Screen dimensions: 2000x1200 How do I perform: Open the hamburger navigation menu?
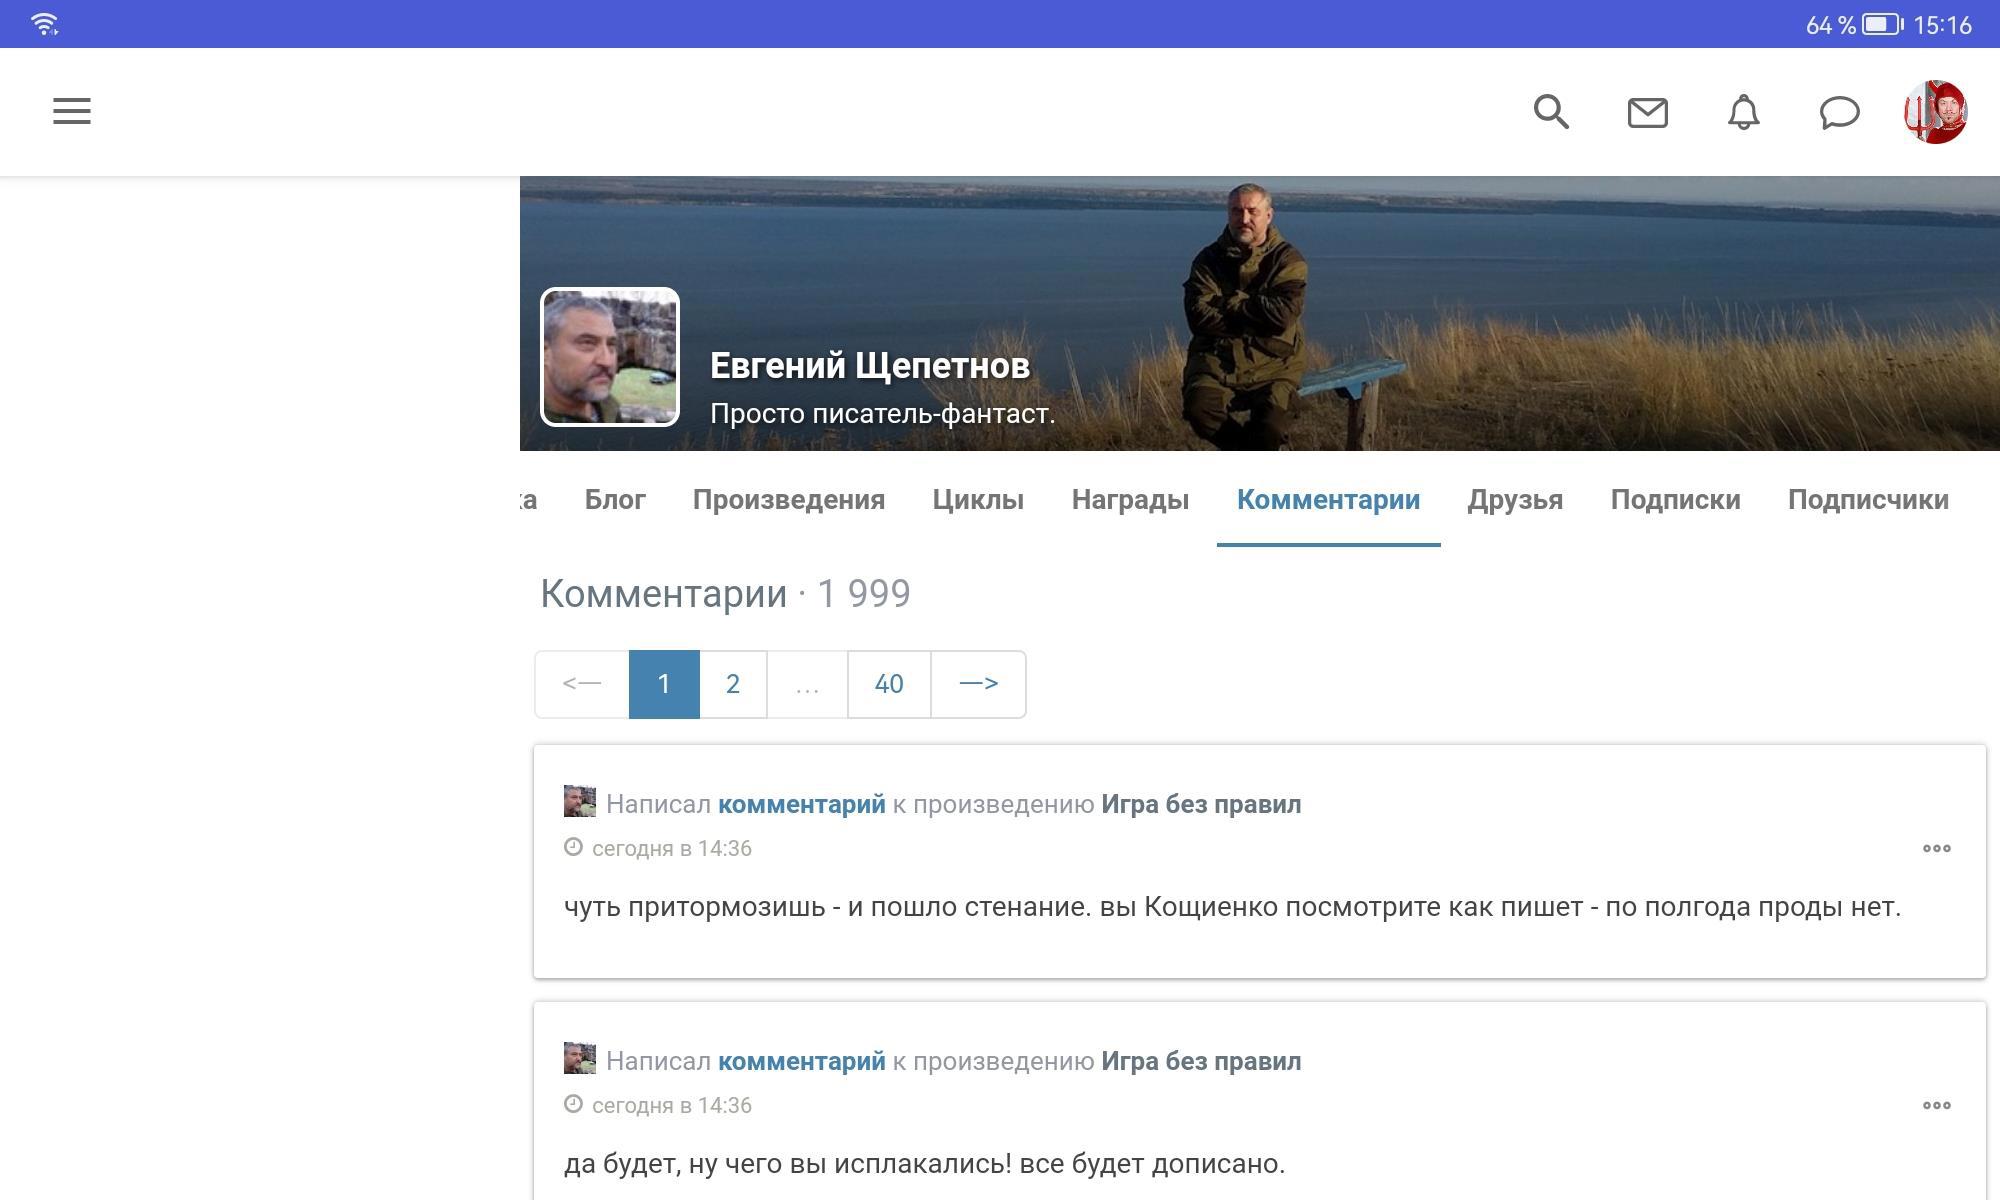pos(72,111)
